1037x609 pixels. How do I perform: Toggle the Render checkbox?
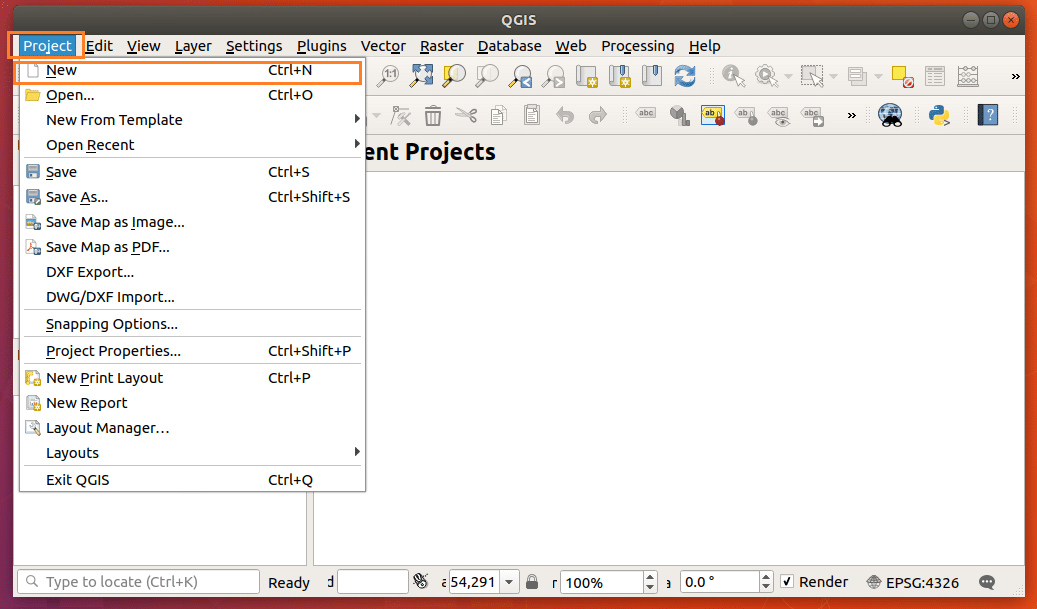pyautogui.click(x=787, y=582)
